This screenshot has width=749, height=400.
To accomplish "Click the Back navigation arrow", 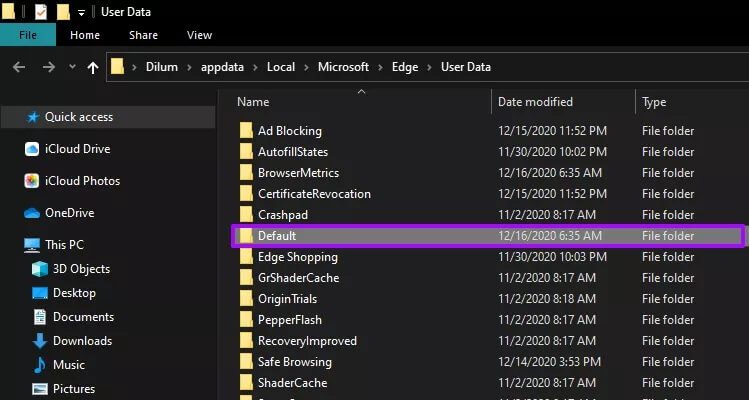I will tap(19, 67).
